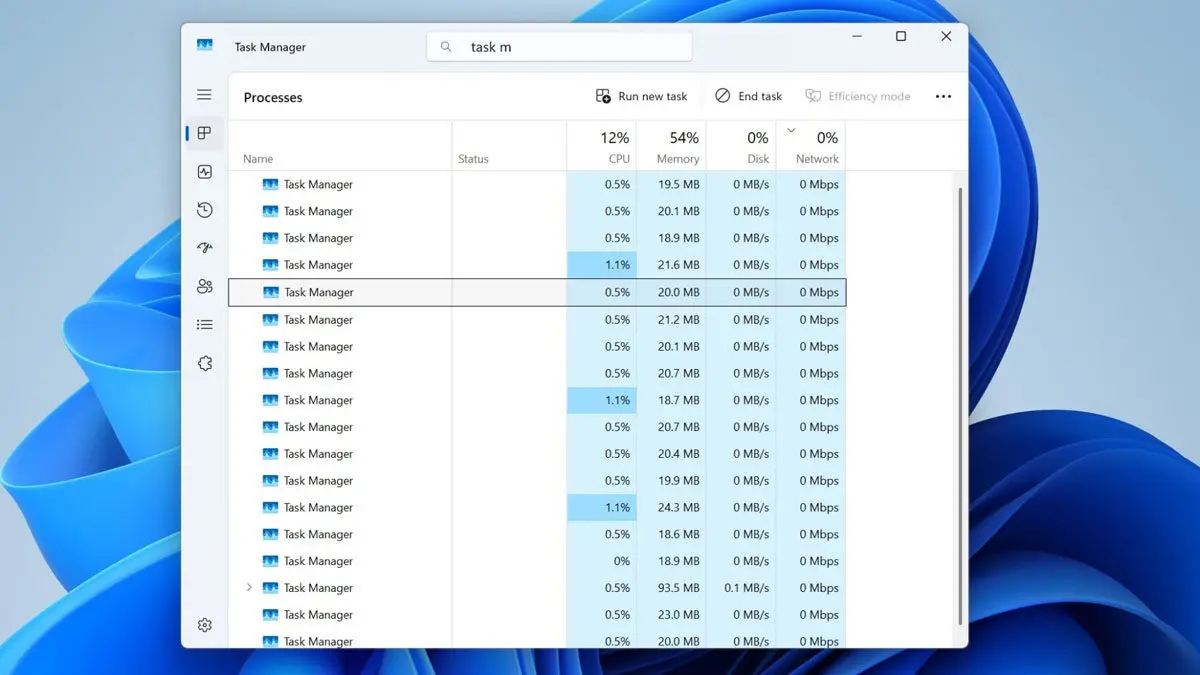Open the App history view

click(204, 209)
